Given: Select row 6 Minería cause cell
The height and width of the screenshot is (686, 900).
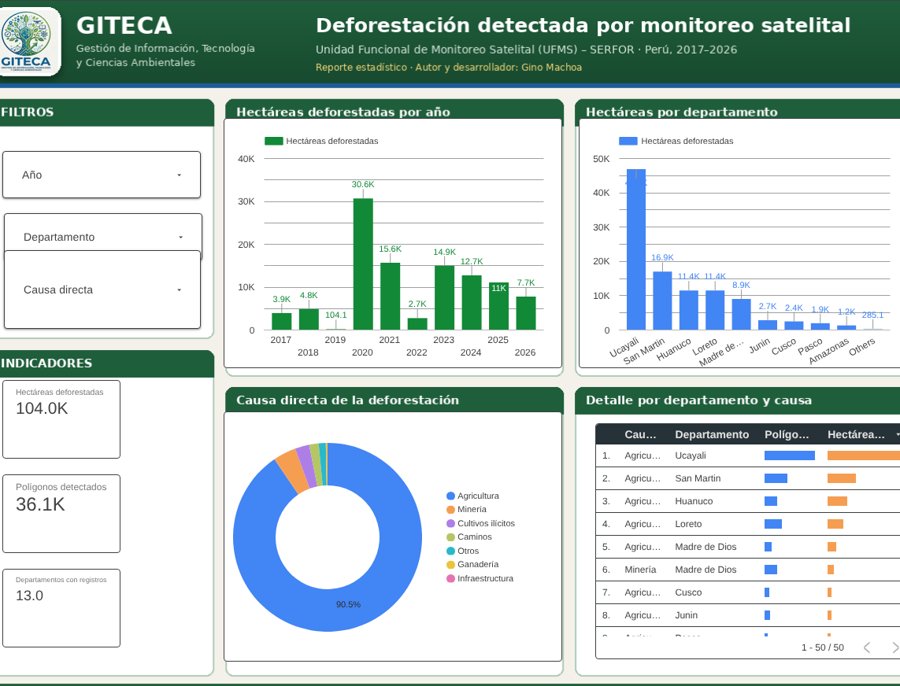Looking at the screenshot, I should (640, 569).
